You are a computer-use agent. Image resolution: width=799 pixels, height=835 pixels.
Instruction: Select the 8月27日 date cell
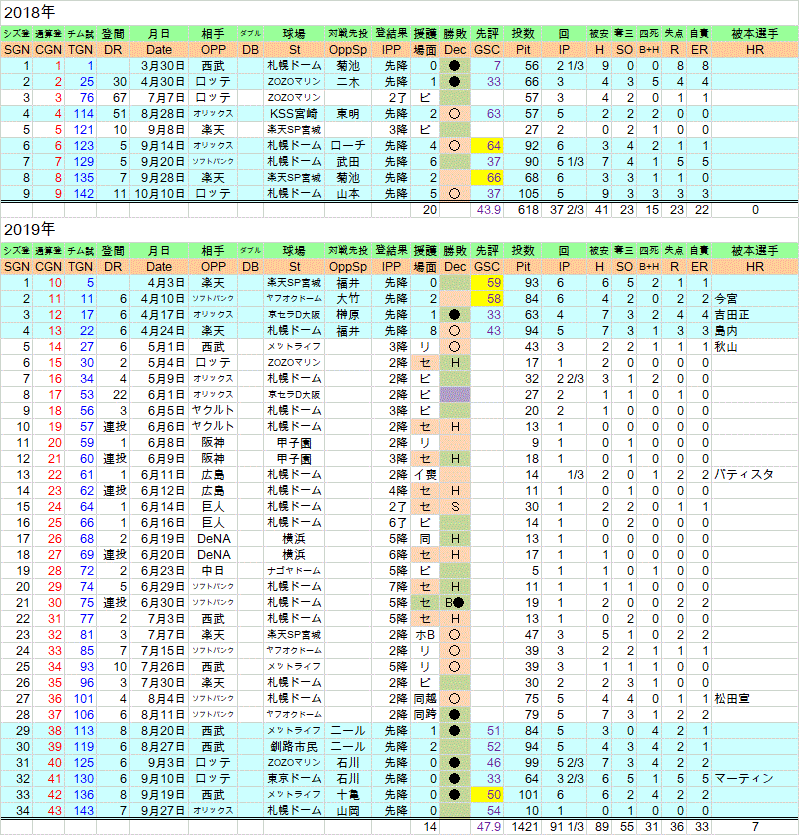tap(159, 746)
